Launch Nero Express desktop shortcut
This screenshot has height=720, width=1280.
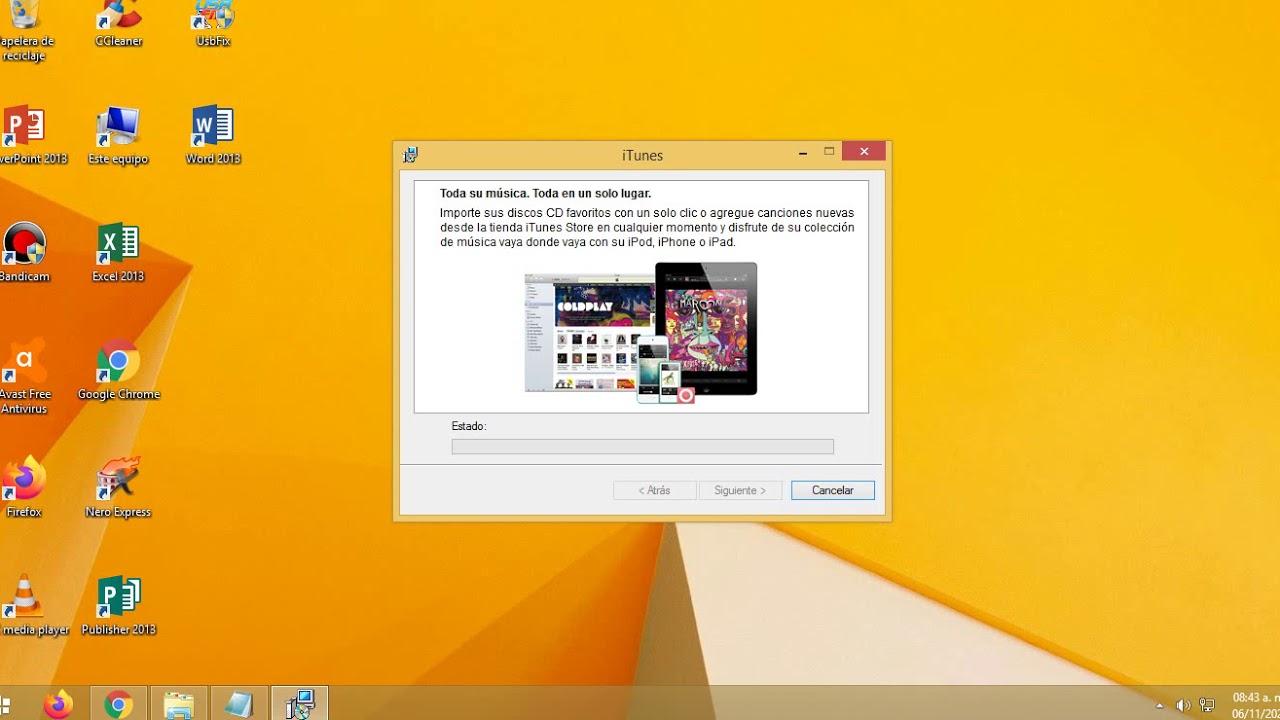(x=118, y=489)
